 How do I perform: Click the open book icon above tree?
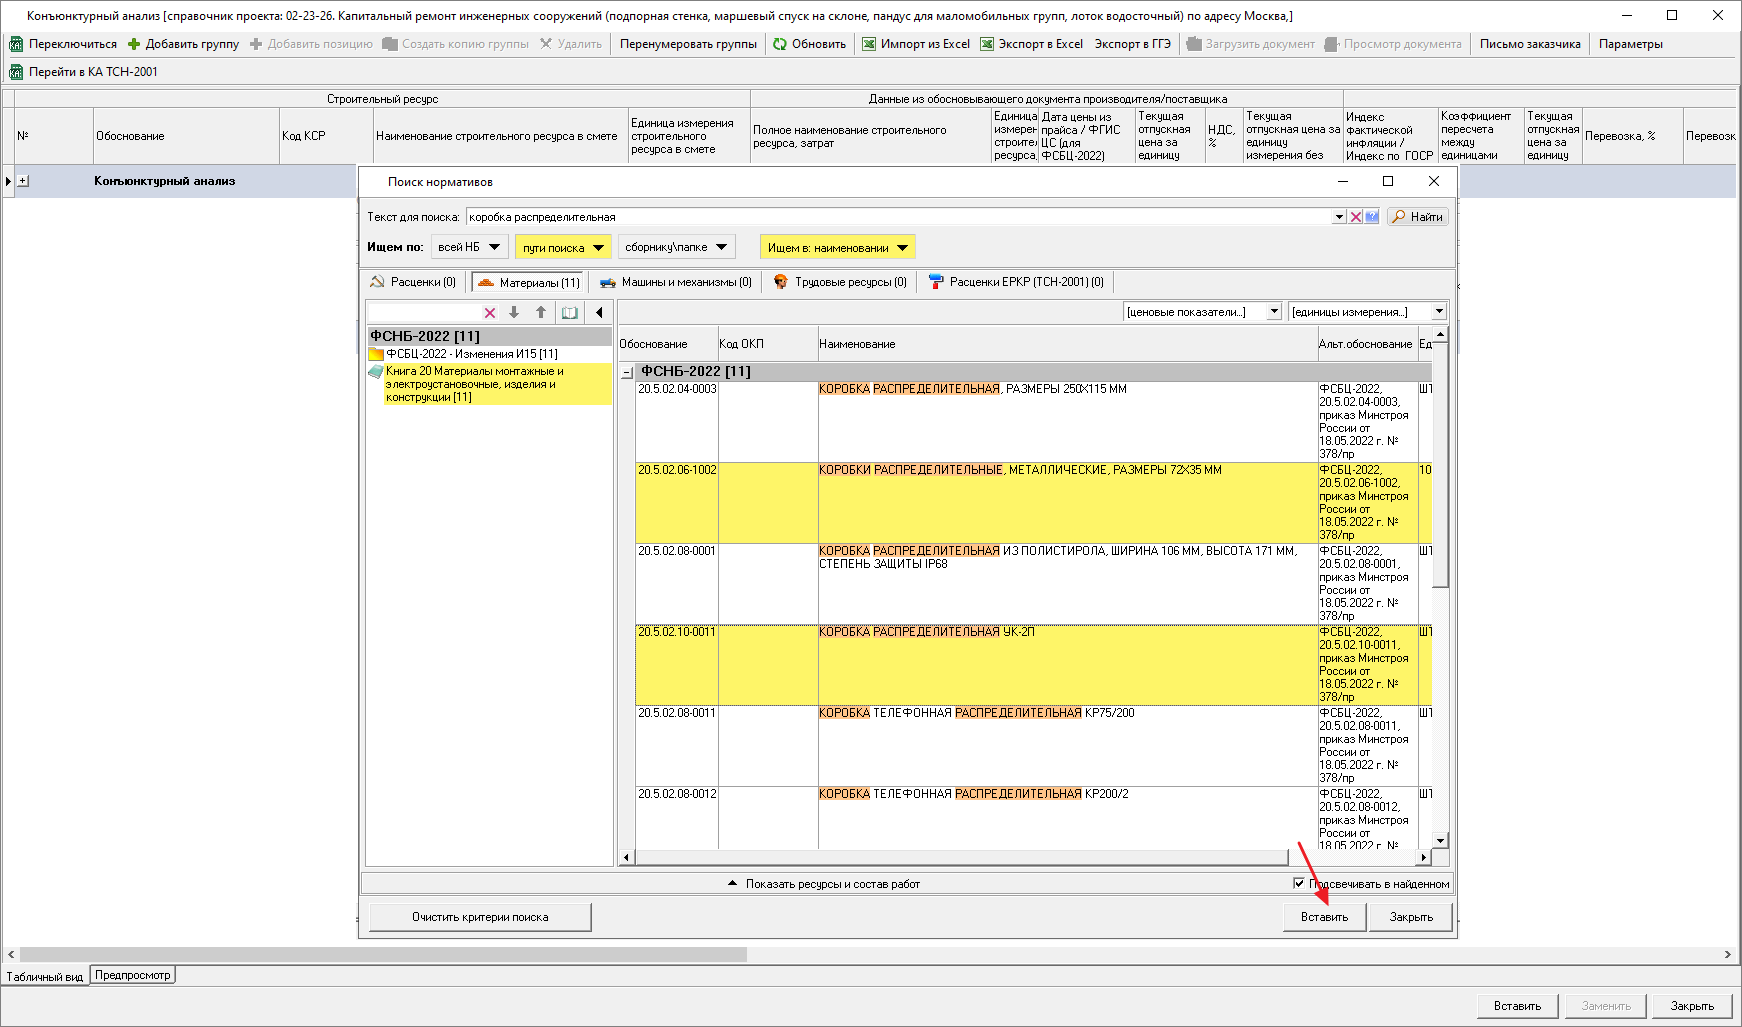[x=569, y=313]
